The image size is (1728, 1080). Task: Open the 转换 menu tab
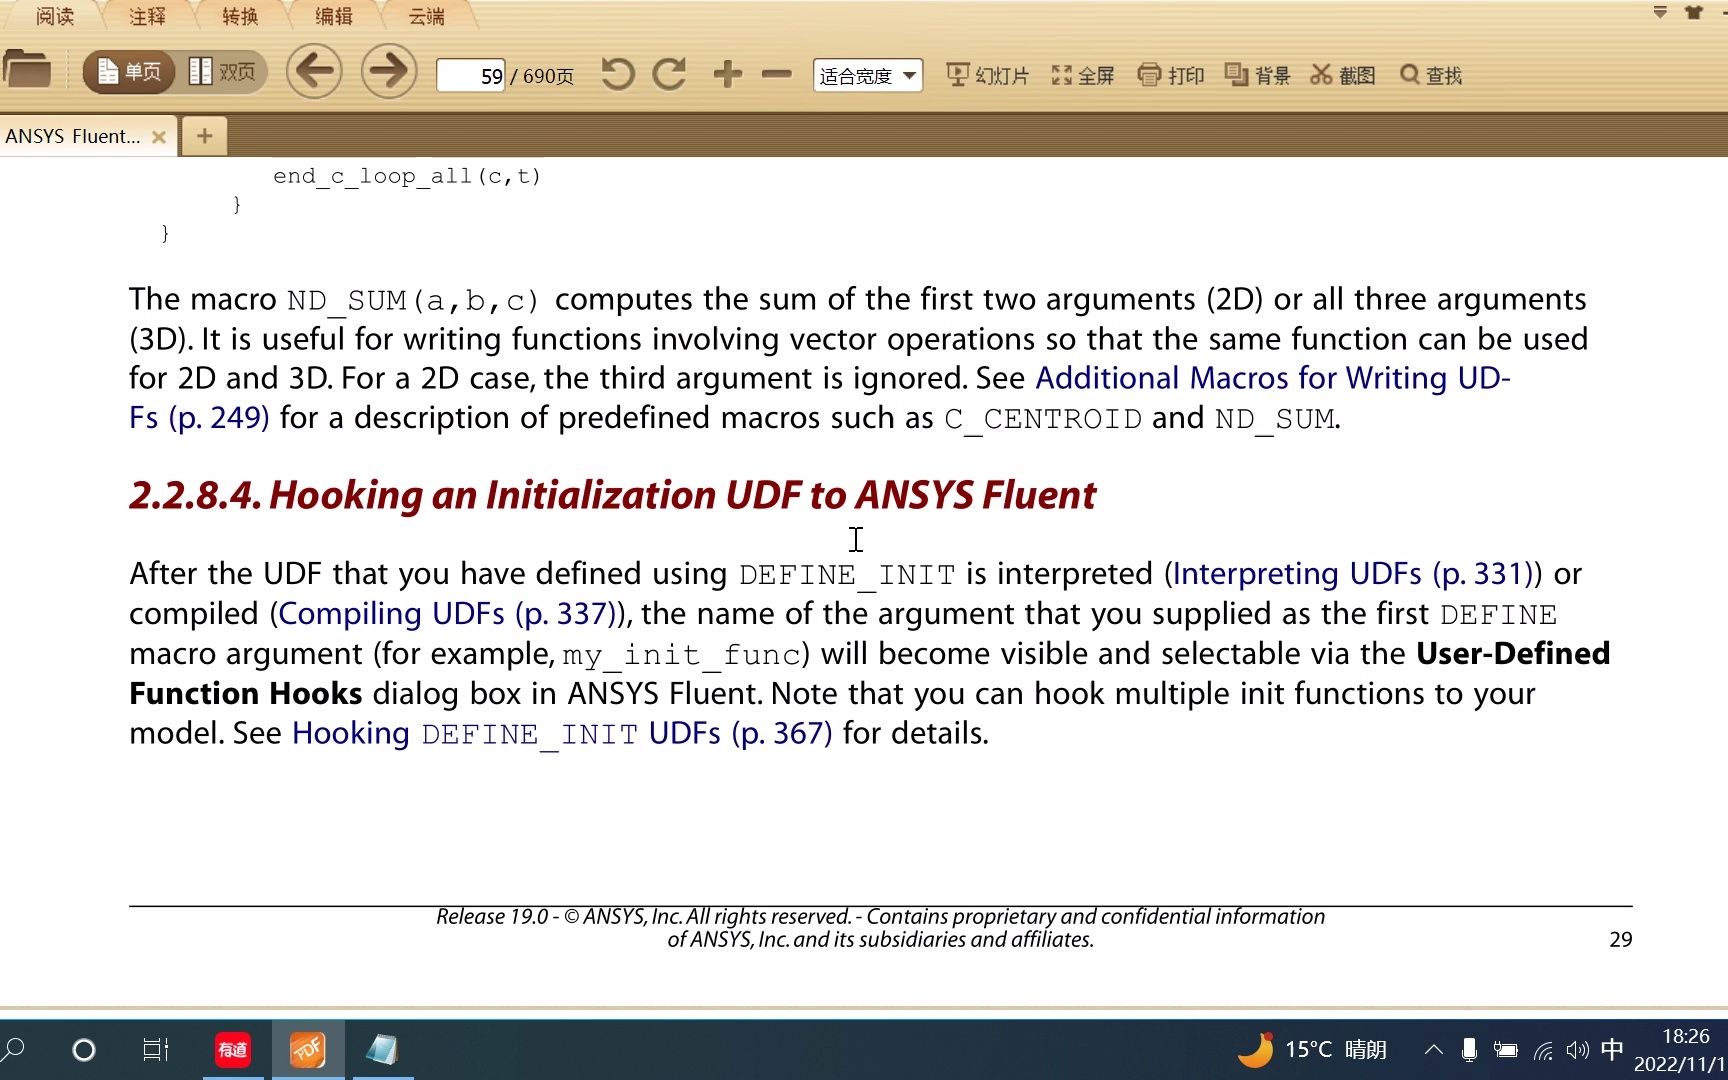coord(240,16)
